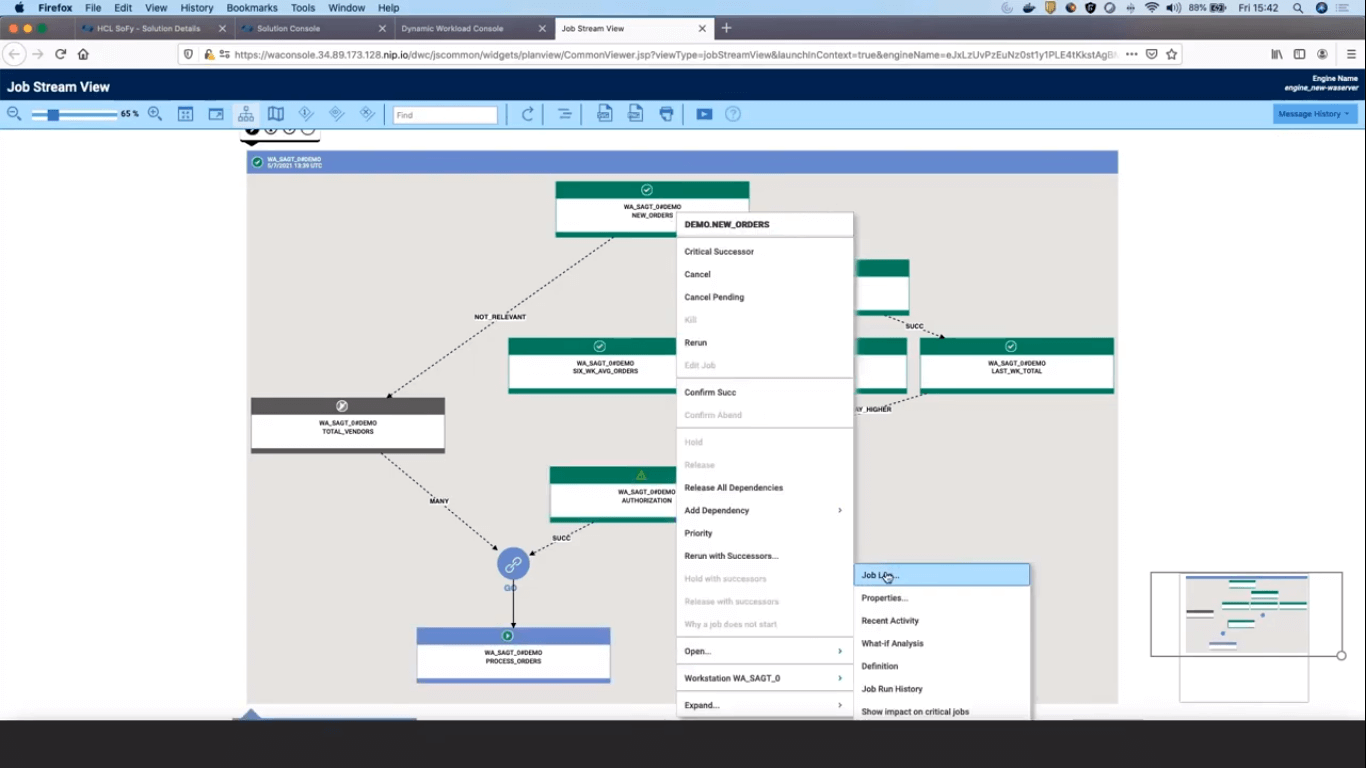Click the hierarchy layout icon in toolbar
The width and height of the screenshot is (1366, 768).
coord(245,114)
